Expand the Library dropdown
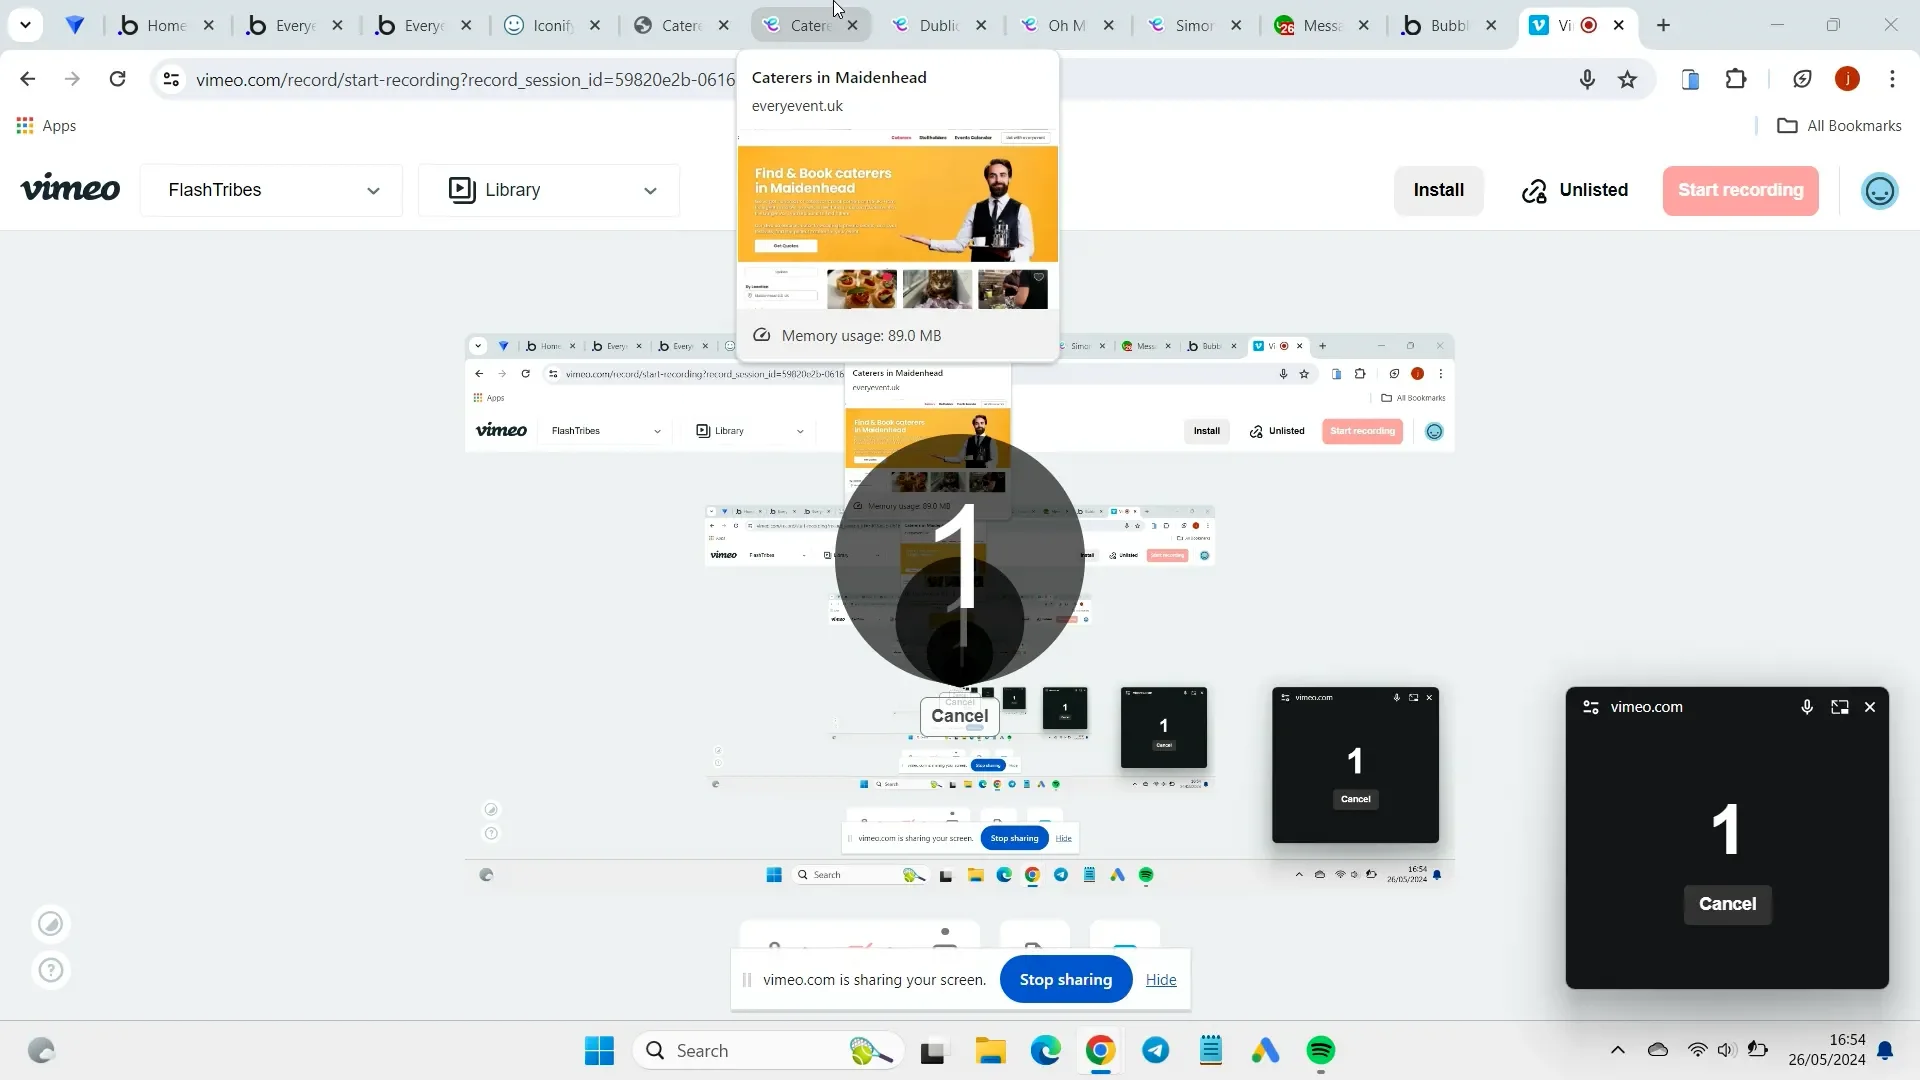Viewport: 1920px width, 1080px height. point(549,190)
